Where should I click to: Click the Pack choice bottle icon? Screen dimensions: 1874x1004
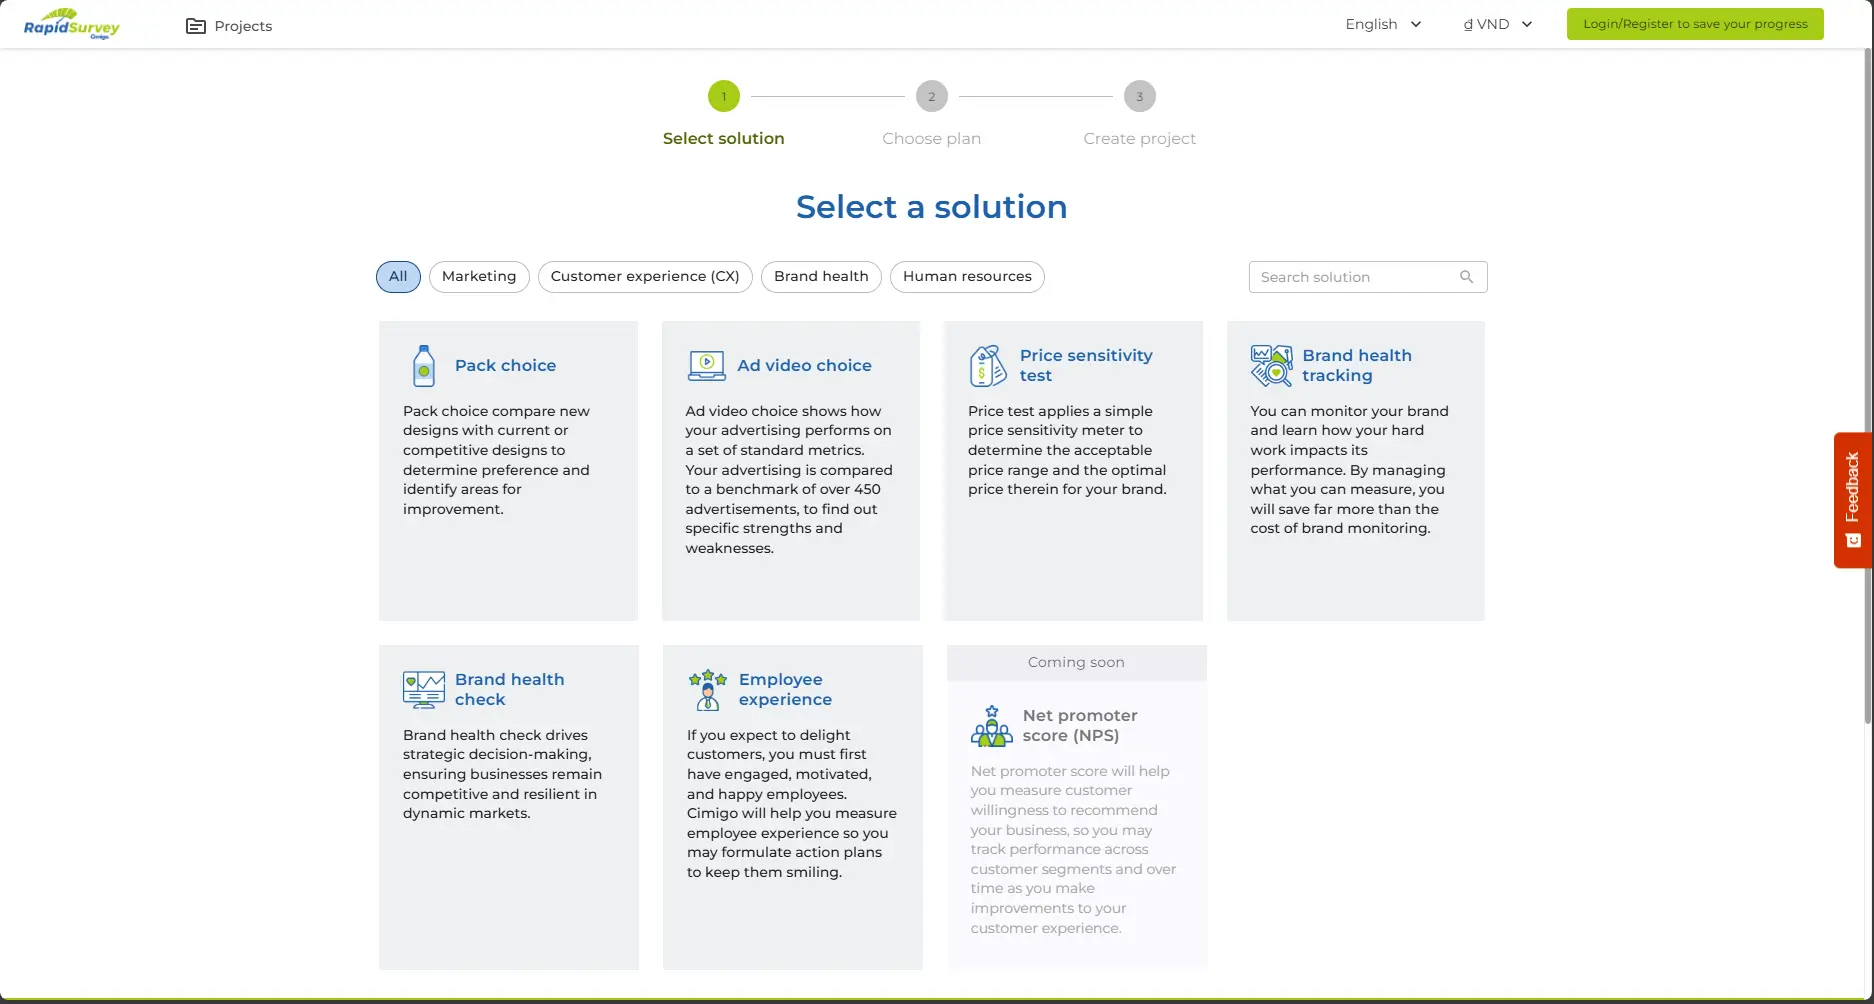pos(424,366)
